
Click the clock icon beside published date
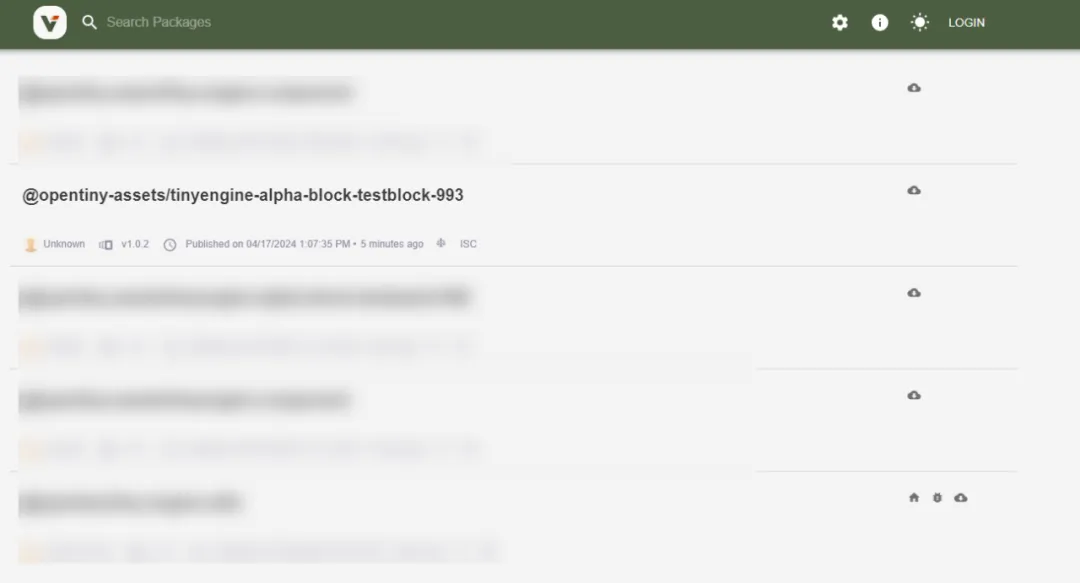click(x=169, y=245)
